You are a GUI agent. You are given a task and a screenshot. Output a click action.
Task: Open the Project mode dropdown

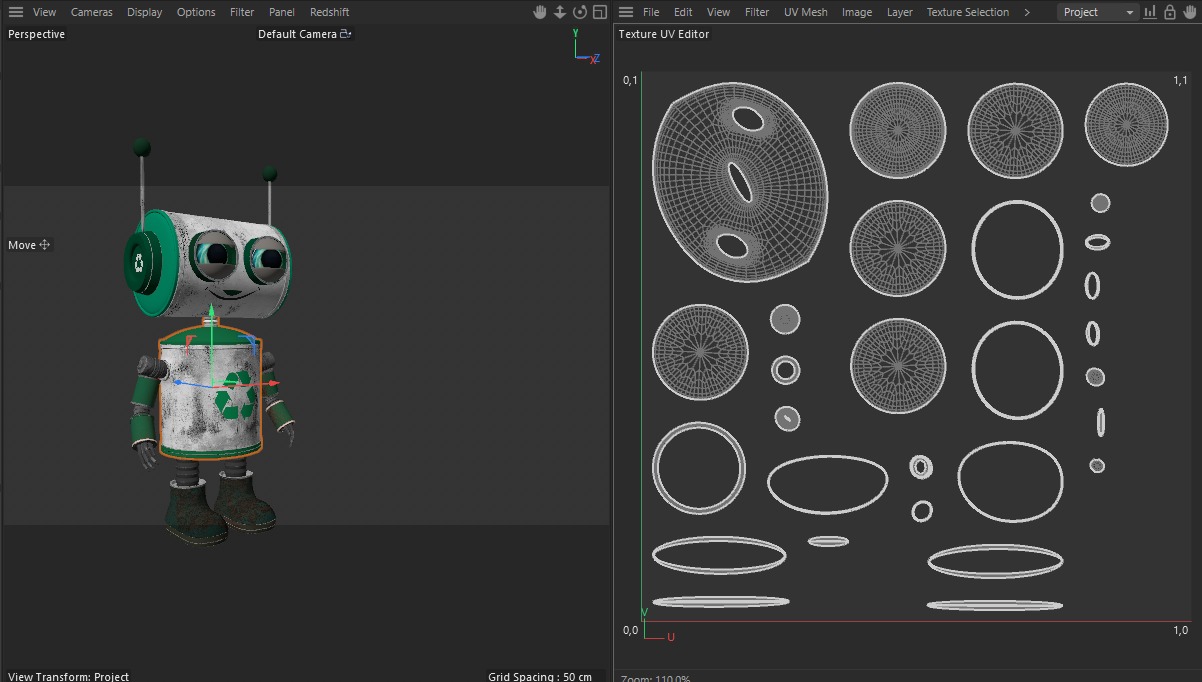(x=1098, y=12)
